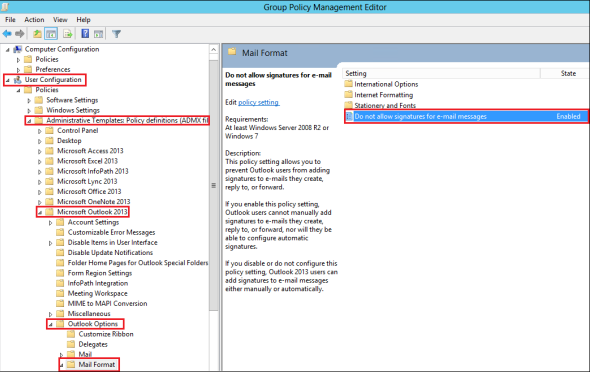Screen dimensions: 590x372
Task: Click the Forward arrow toolbar icon
Action: coord(20,34)
